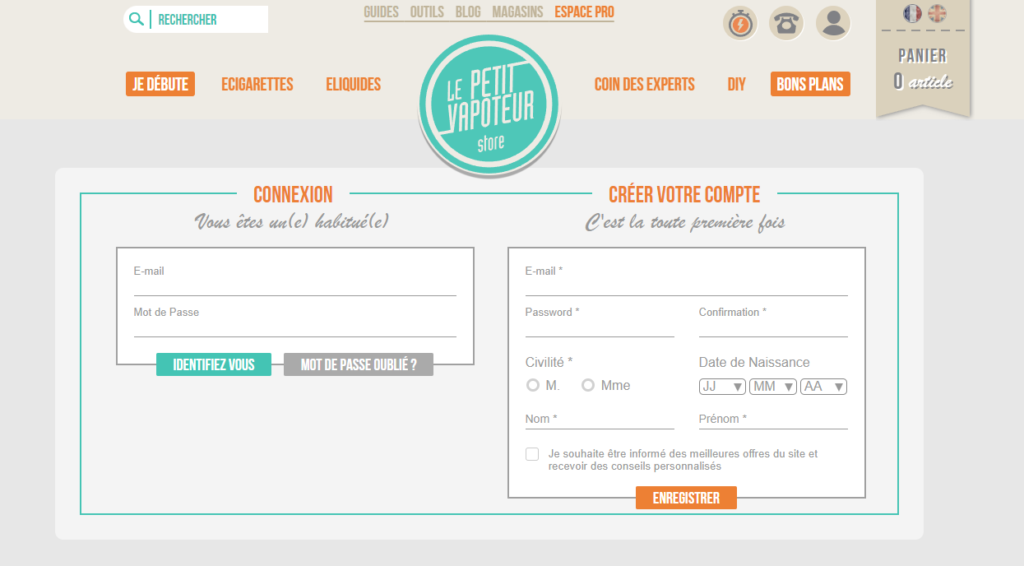Switch language with the French flag

(x=912, y=13)
